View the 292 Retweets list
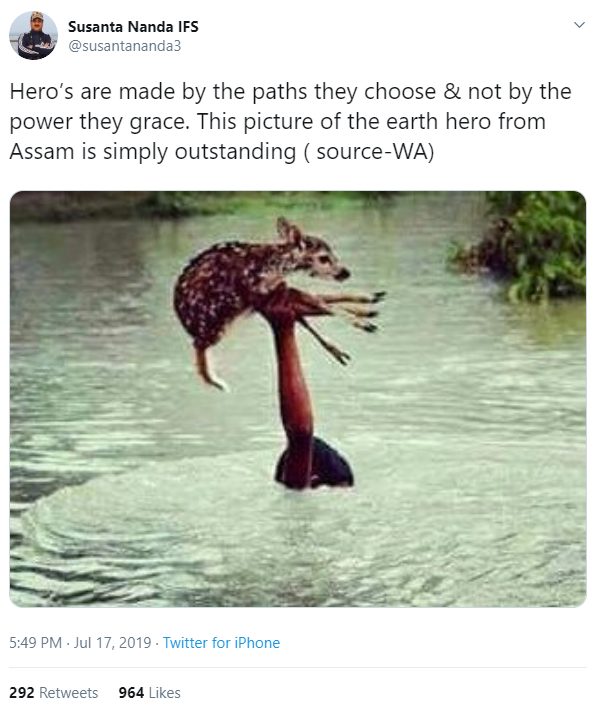This screenshot has height=714, width=597. 53,693
